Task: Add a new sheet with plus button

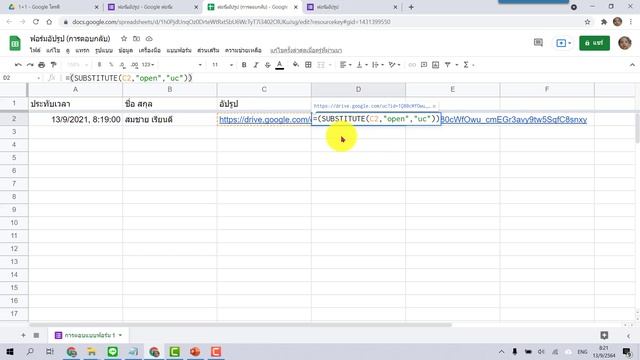Action: point(23,335)
